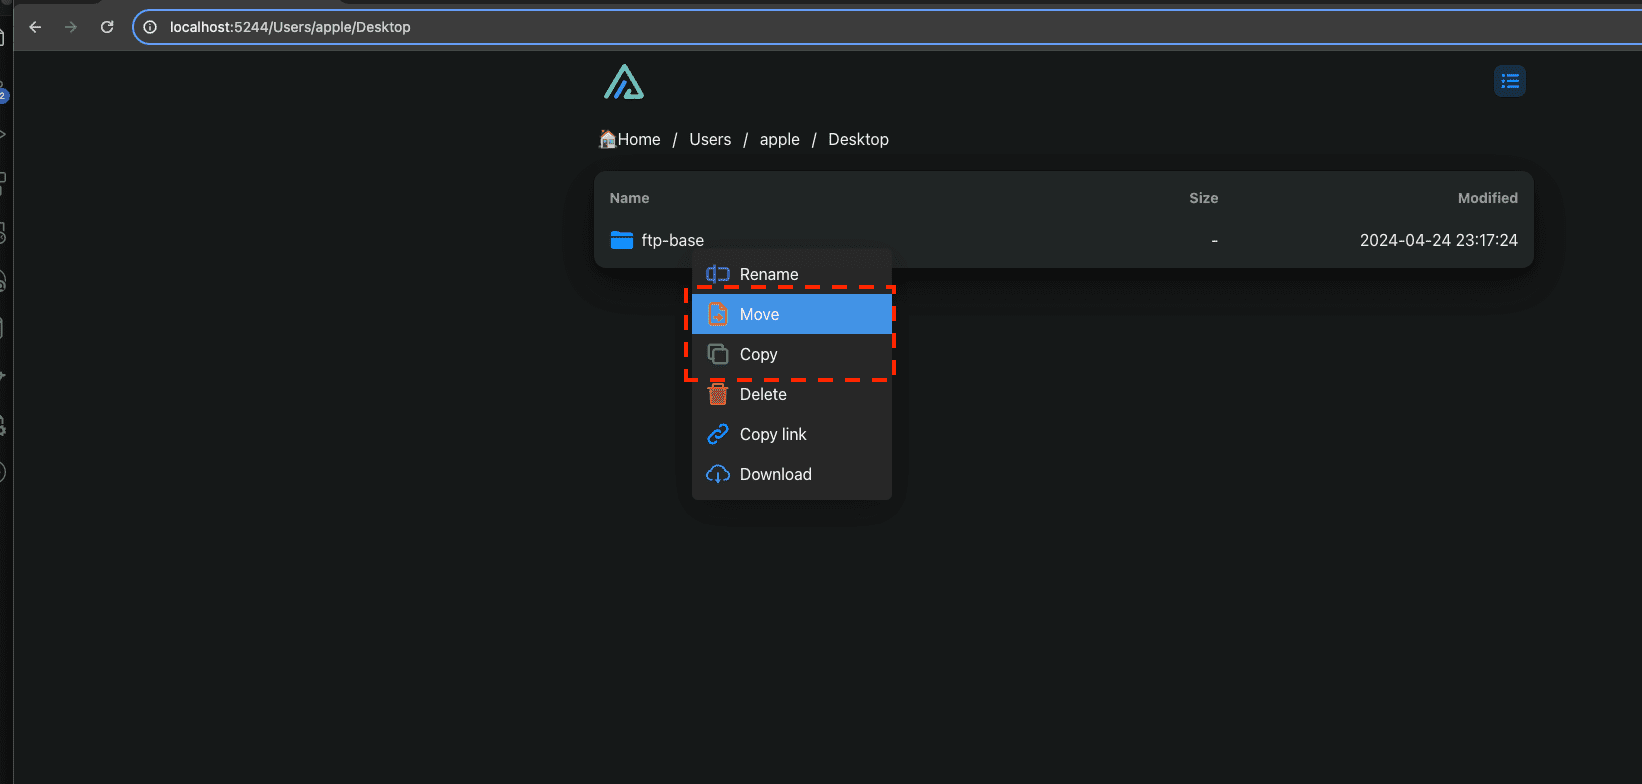Click the site info icon in address bar
Screen dimensions: 1642x784
tap(150, 27)
